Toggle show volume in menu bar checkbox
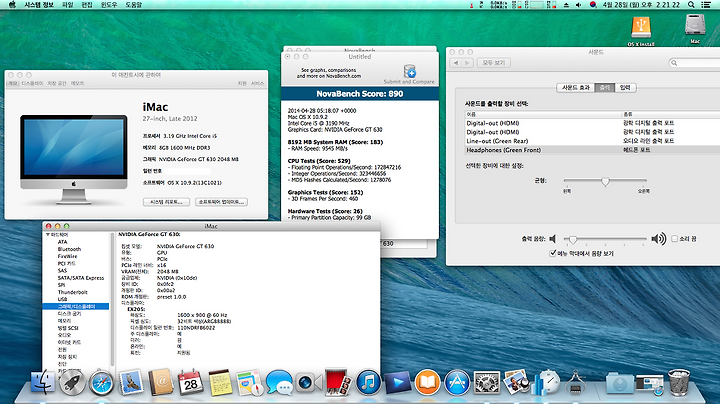 (553, 253)
